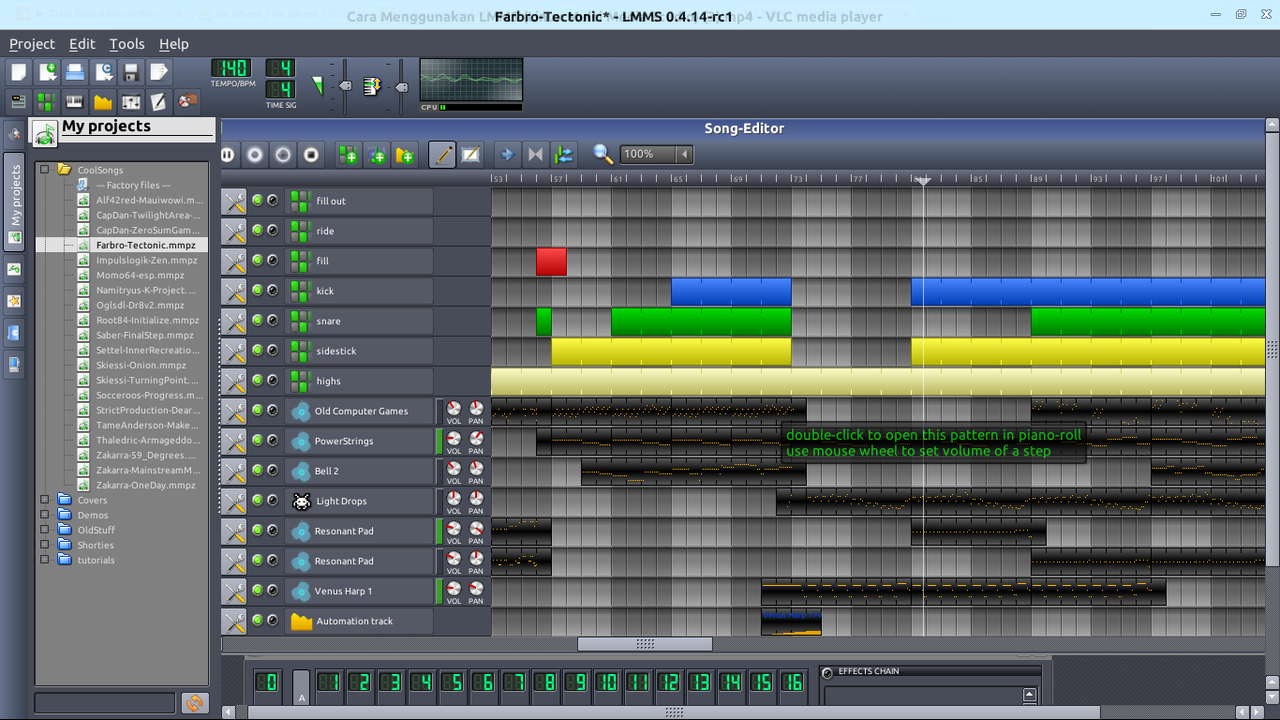Show the Song-Editor window icon

(19, 101)
